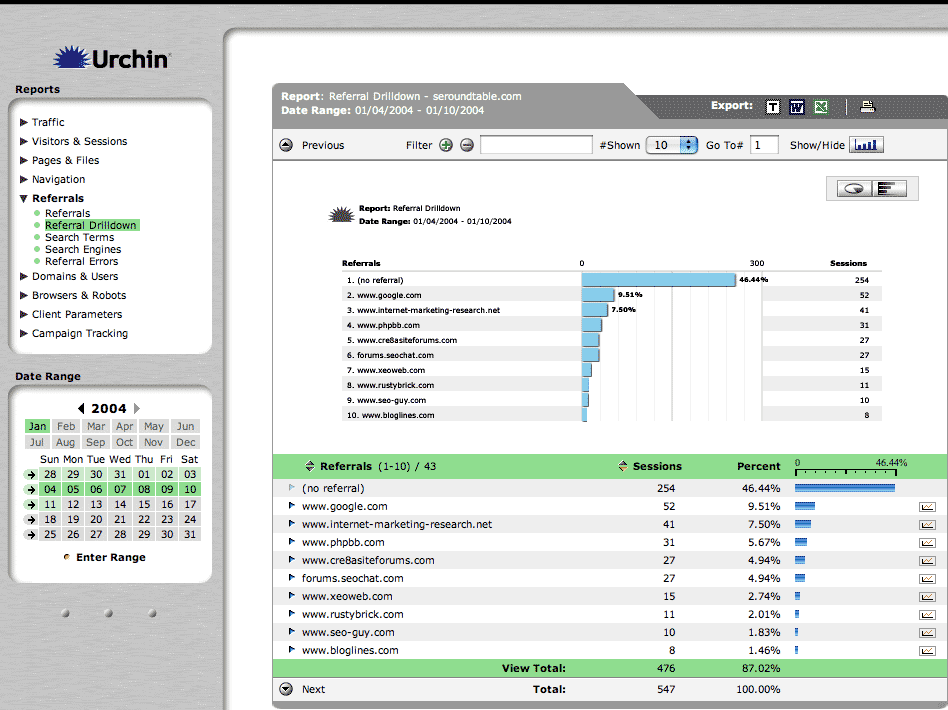Select Feb in month picker
The width and height of the screenshot is (948, 710).
(66, 426)
